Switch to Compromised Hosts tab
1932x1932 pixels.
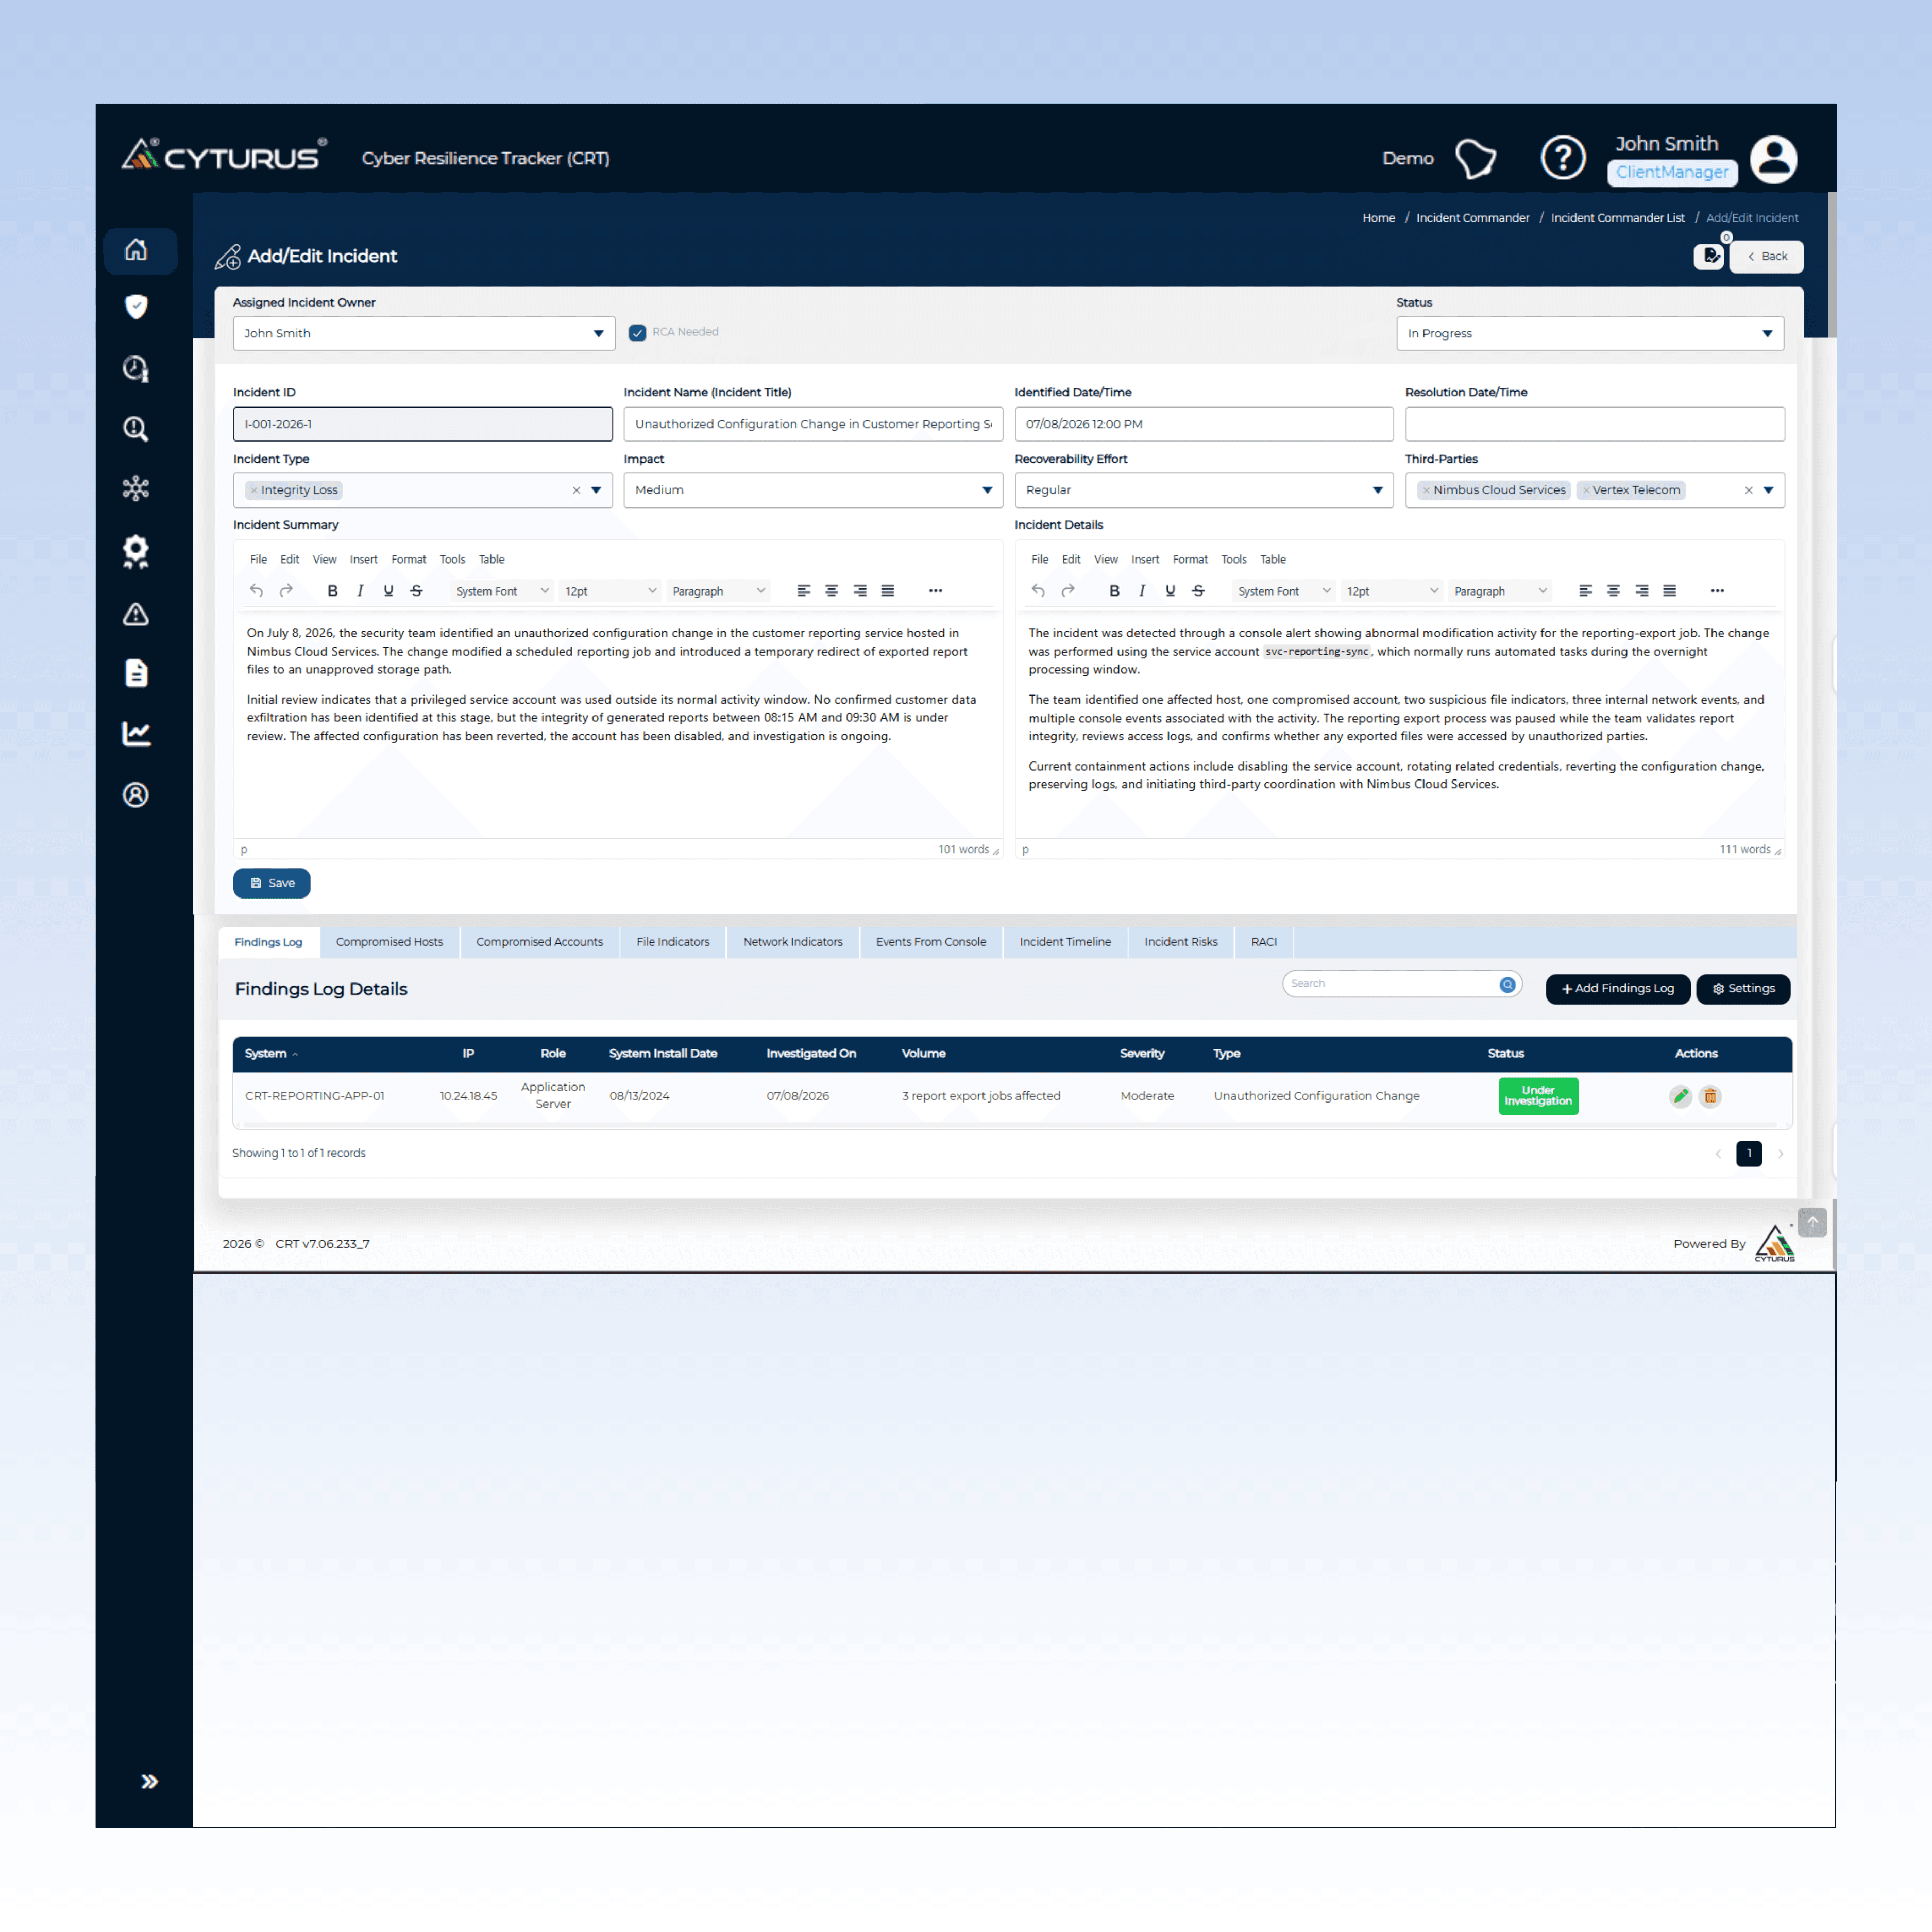389,942
